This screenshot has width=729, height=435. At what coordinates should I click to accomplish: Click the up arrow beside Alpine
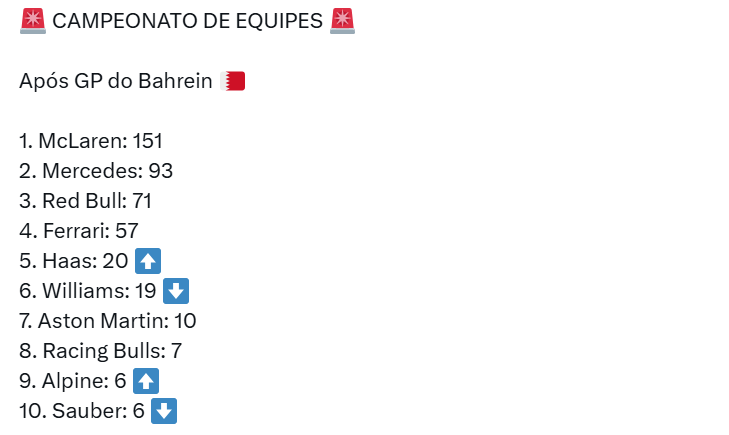[146, 381]
